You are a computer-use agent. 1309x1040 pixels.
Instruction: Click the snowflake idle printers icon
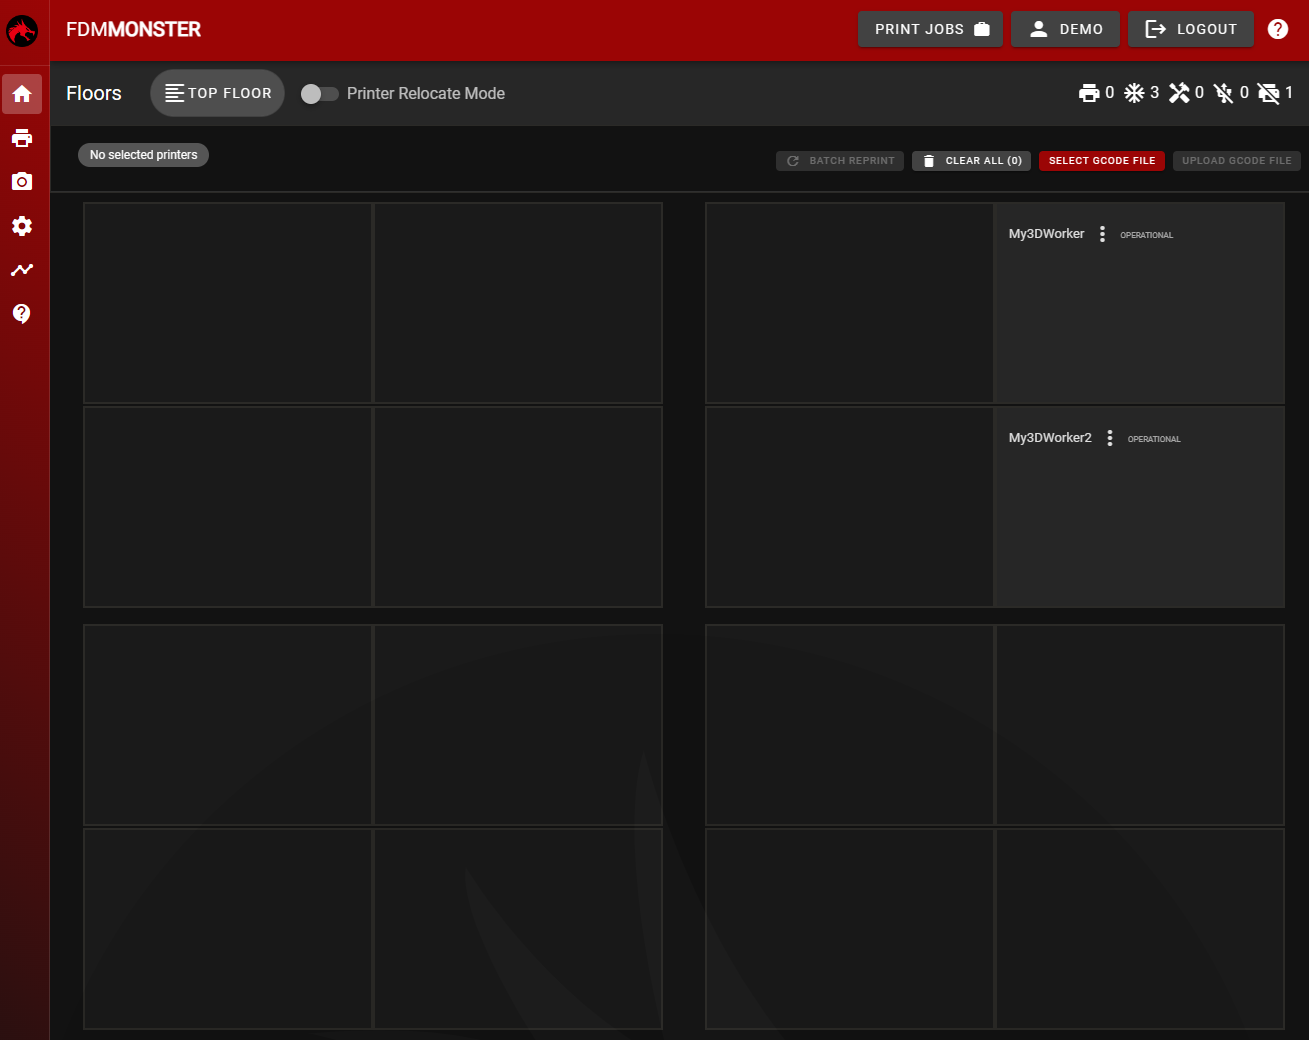click(x=1134, y=93)
